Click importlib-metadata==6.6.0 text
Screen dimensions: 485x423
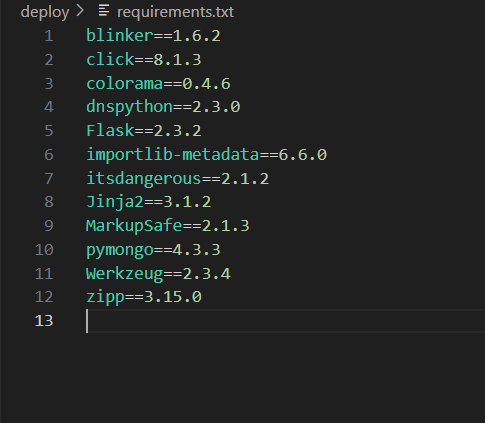click(206, 155)
